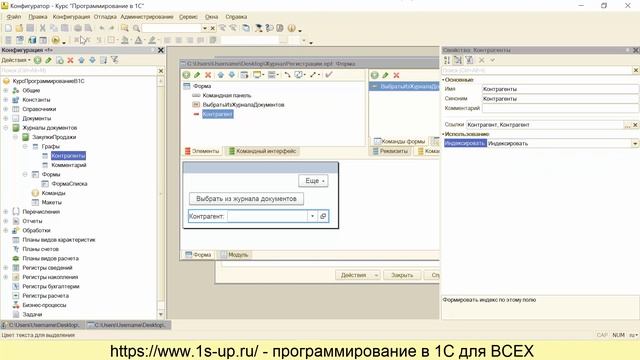Click the green Add icon in Конфигурация panel
The width and height of the screenshot is (640, 360).
coord(38,60)
